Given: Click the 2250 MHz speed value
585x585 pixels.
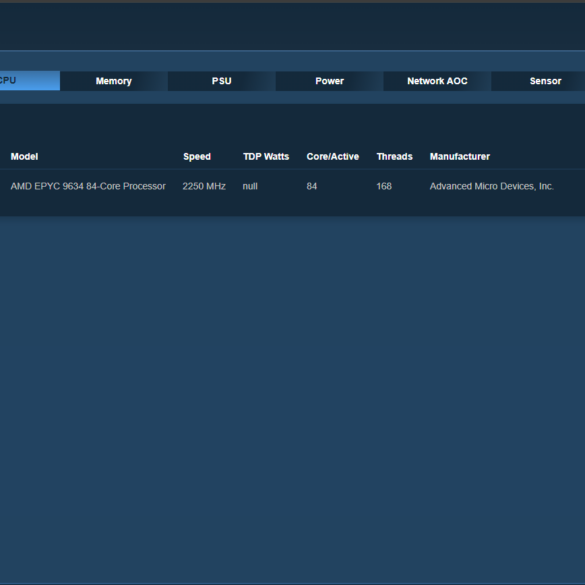Looking at the screenshot, I should point(204,186).
